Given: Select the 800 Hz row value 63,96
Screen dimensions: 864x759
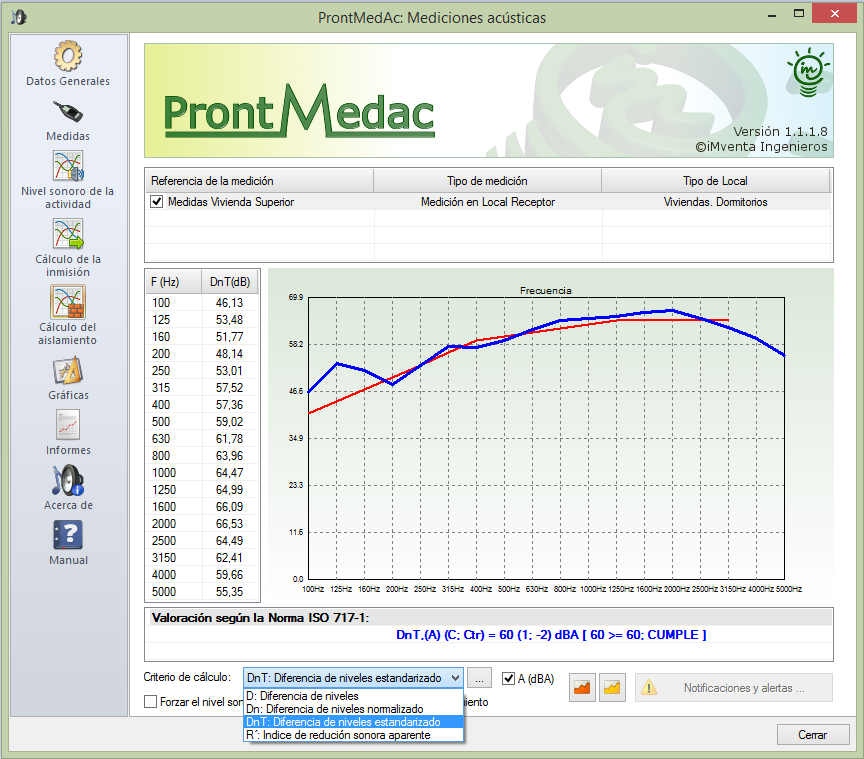Looking at the screenshot, I should pos(229,456).
